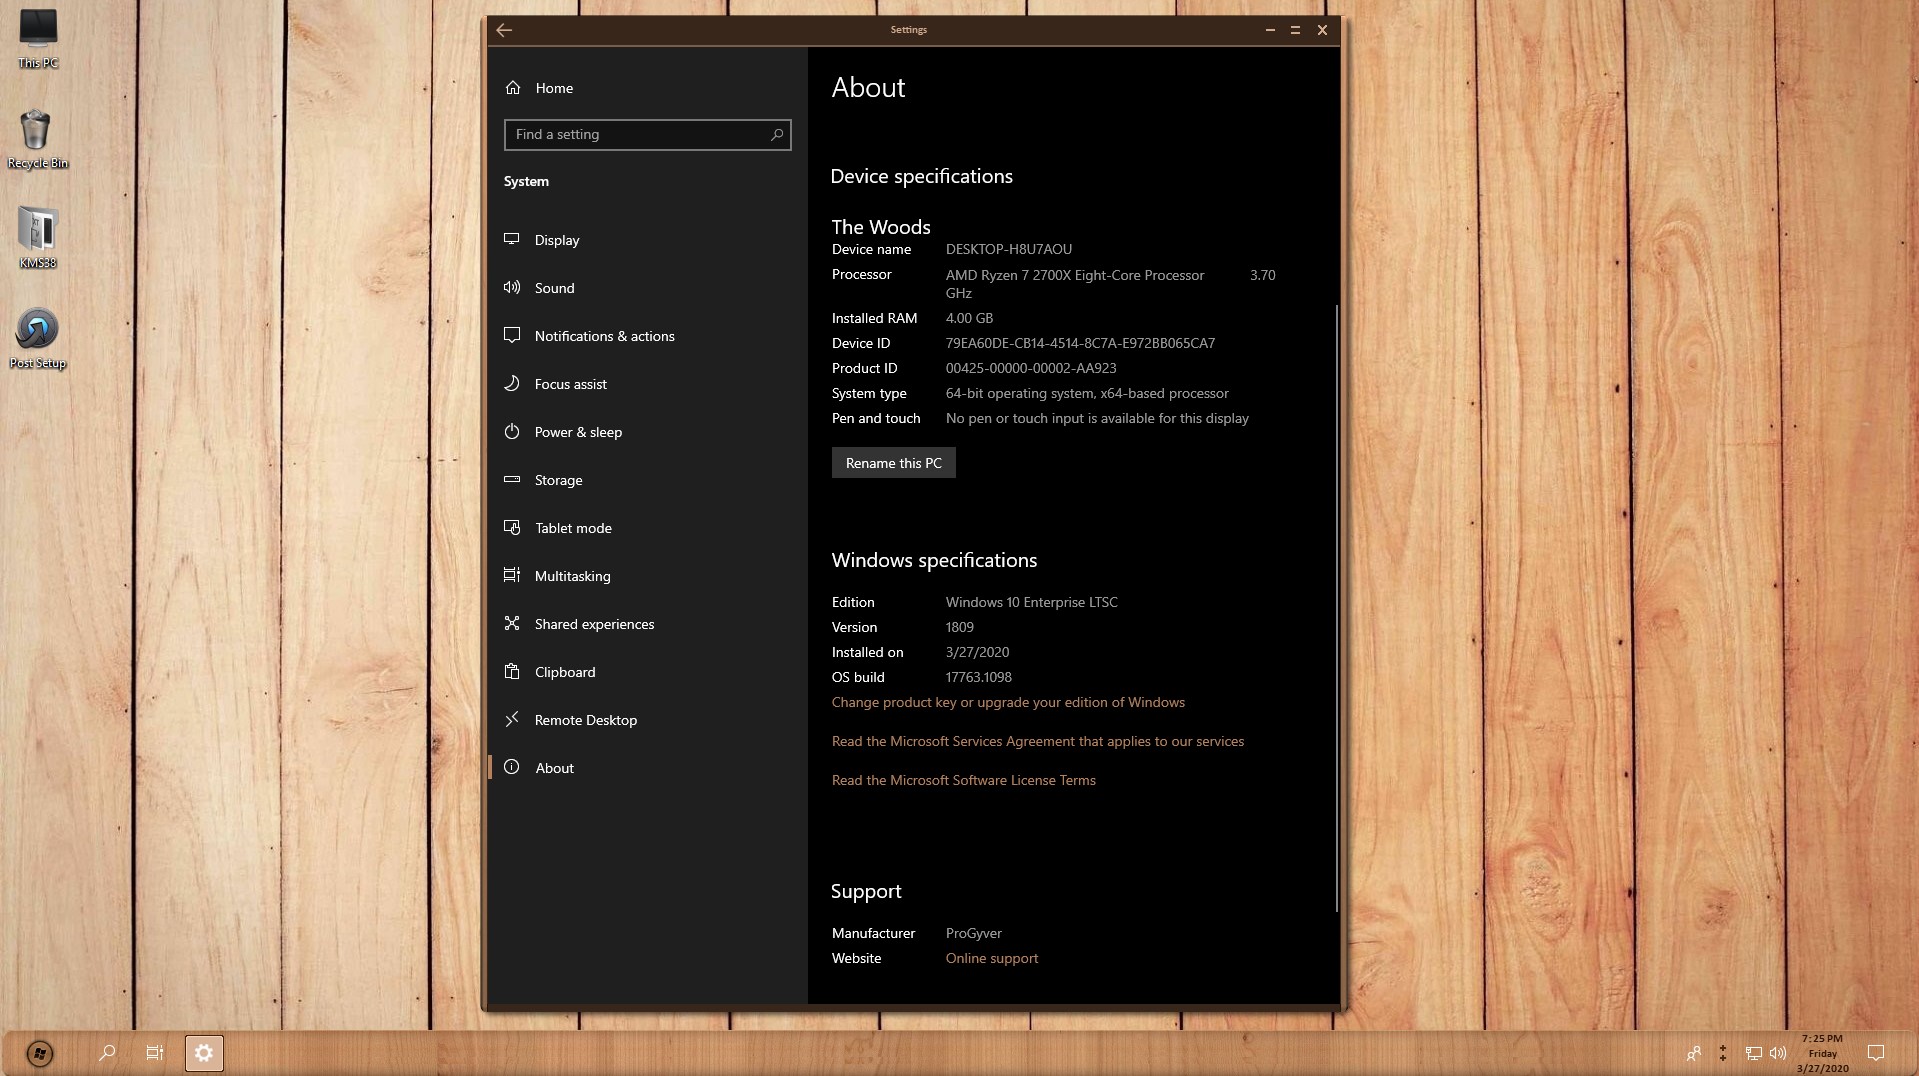Focus the Find a setting search box

[648, 134]
